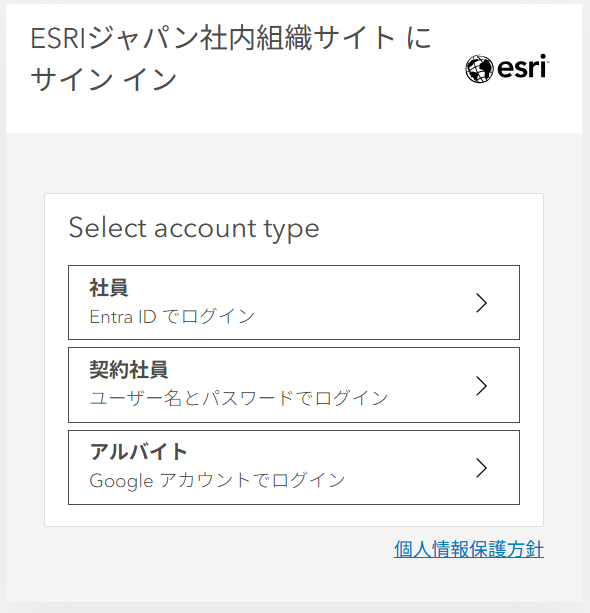
Task: Click the Select account type heading
Action: click(x=194, y=228)
